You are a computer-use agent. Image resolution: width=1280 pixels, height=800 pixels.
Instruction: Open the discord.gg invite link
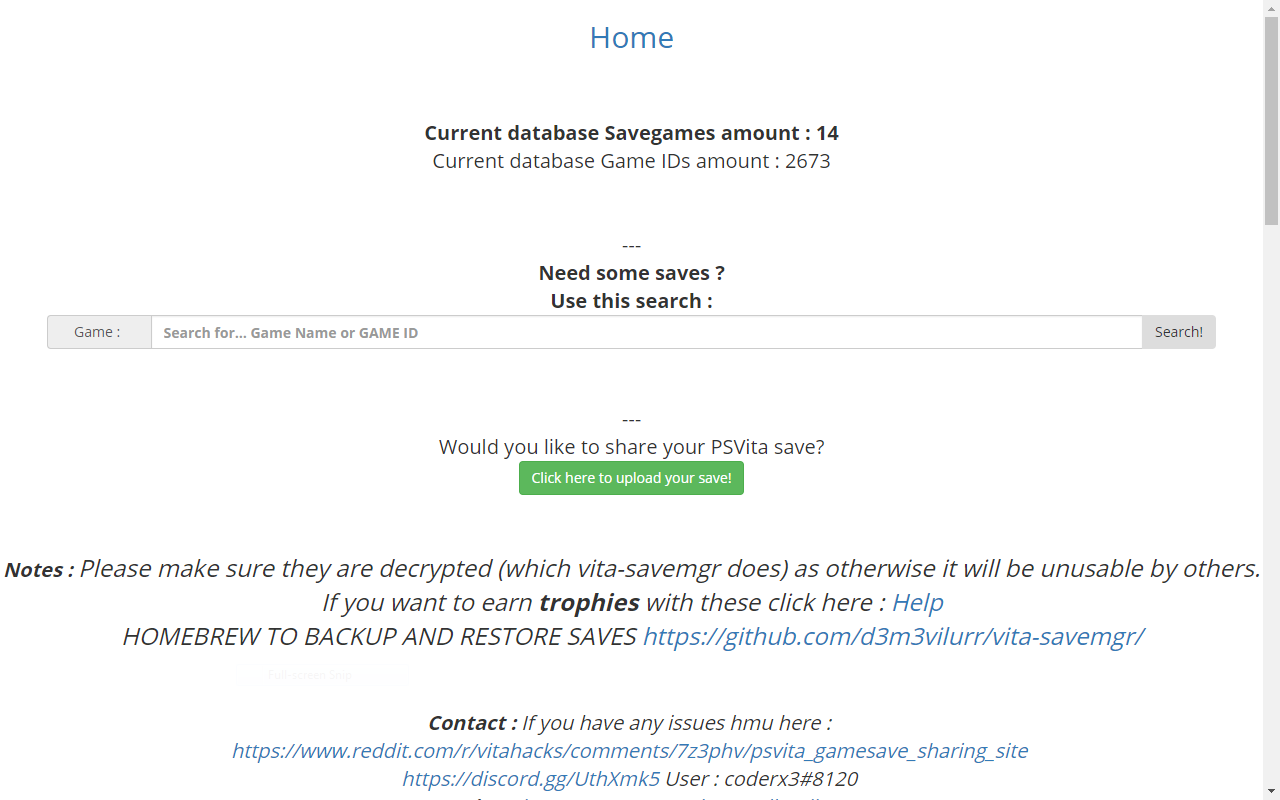[531, 779]
